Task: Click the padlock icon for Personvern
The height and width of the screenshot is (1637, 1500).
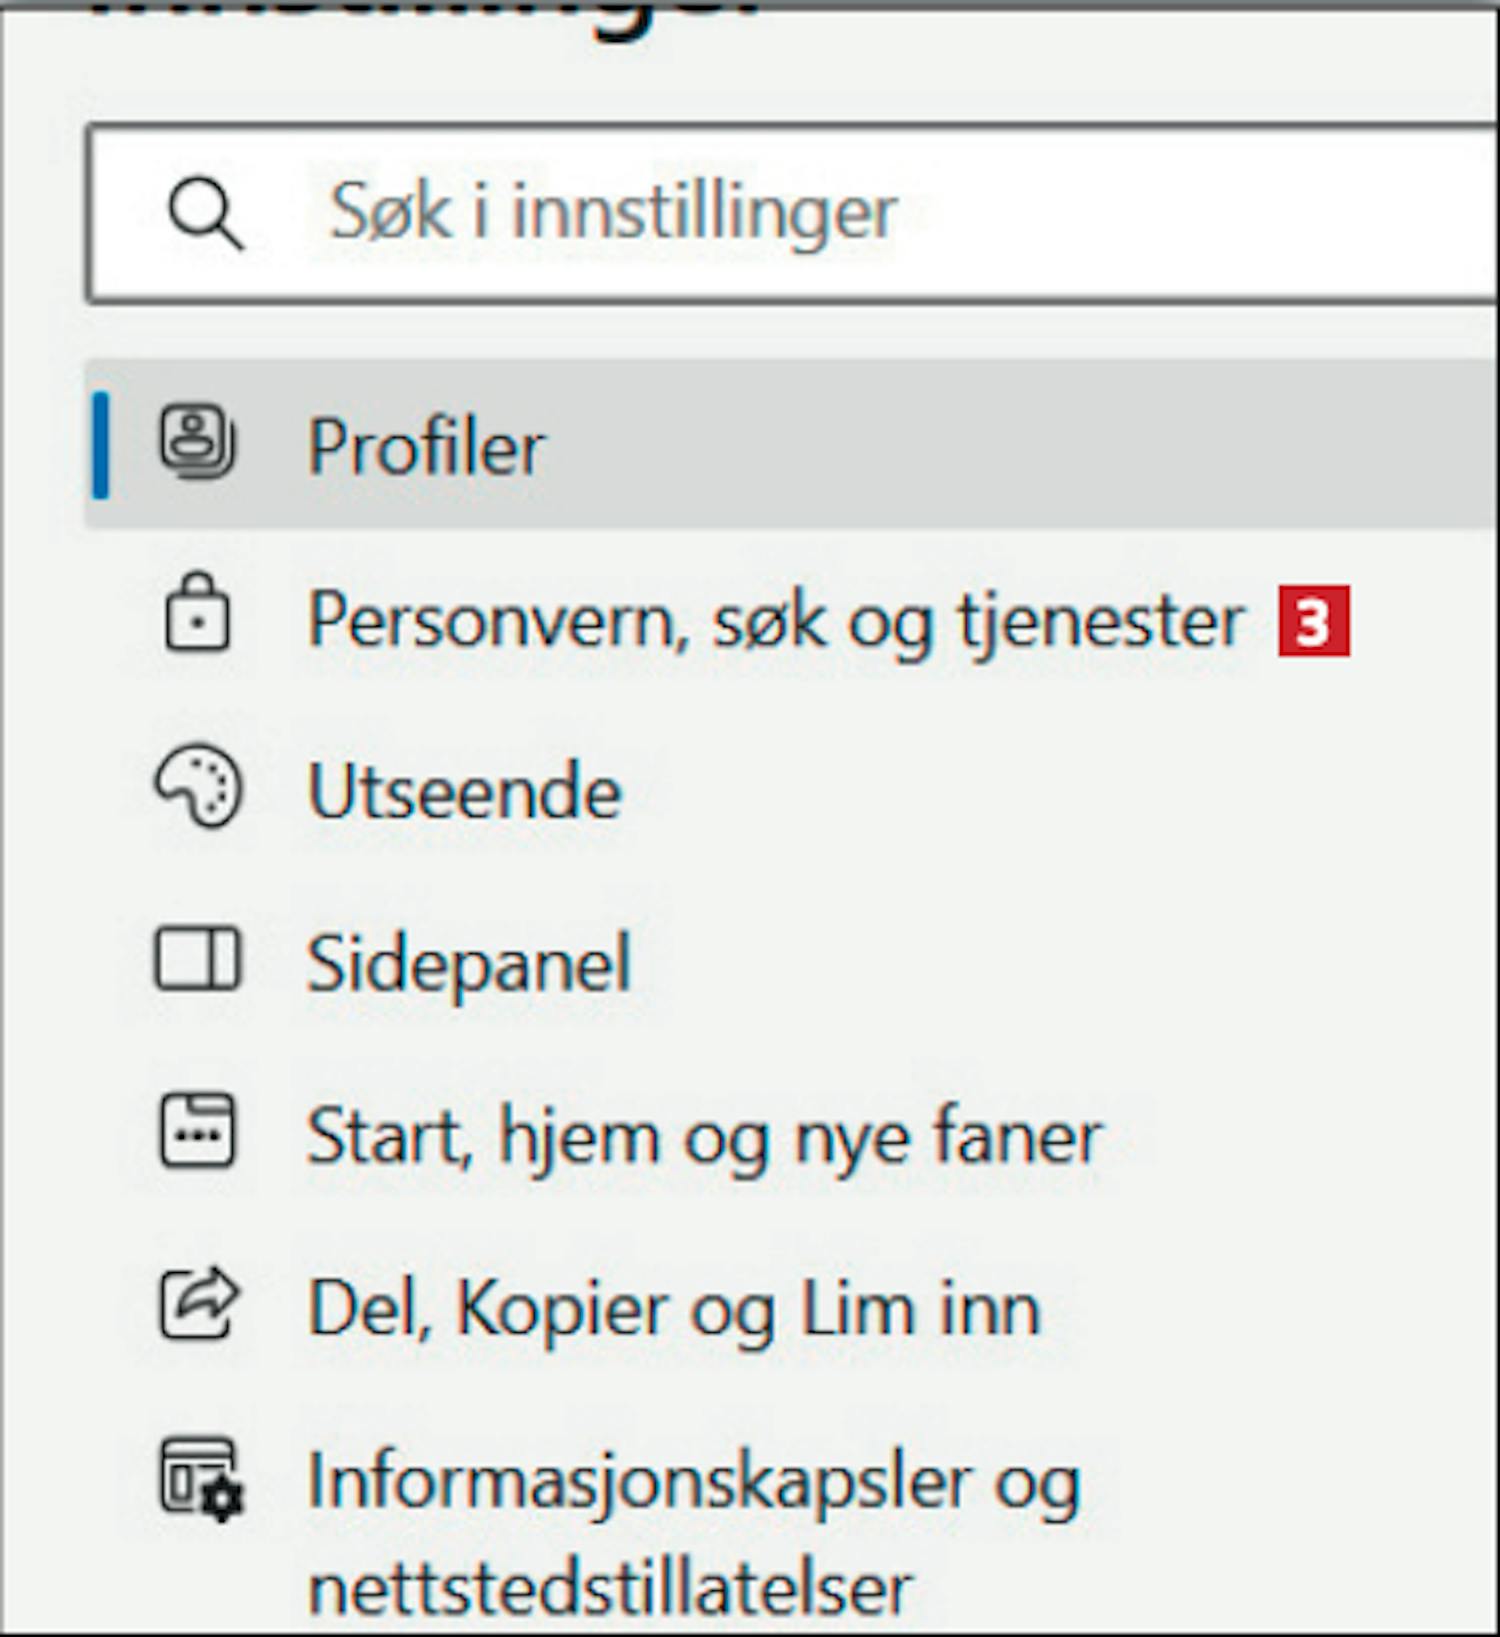Action: [x=197, y=612]
